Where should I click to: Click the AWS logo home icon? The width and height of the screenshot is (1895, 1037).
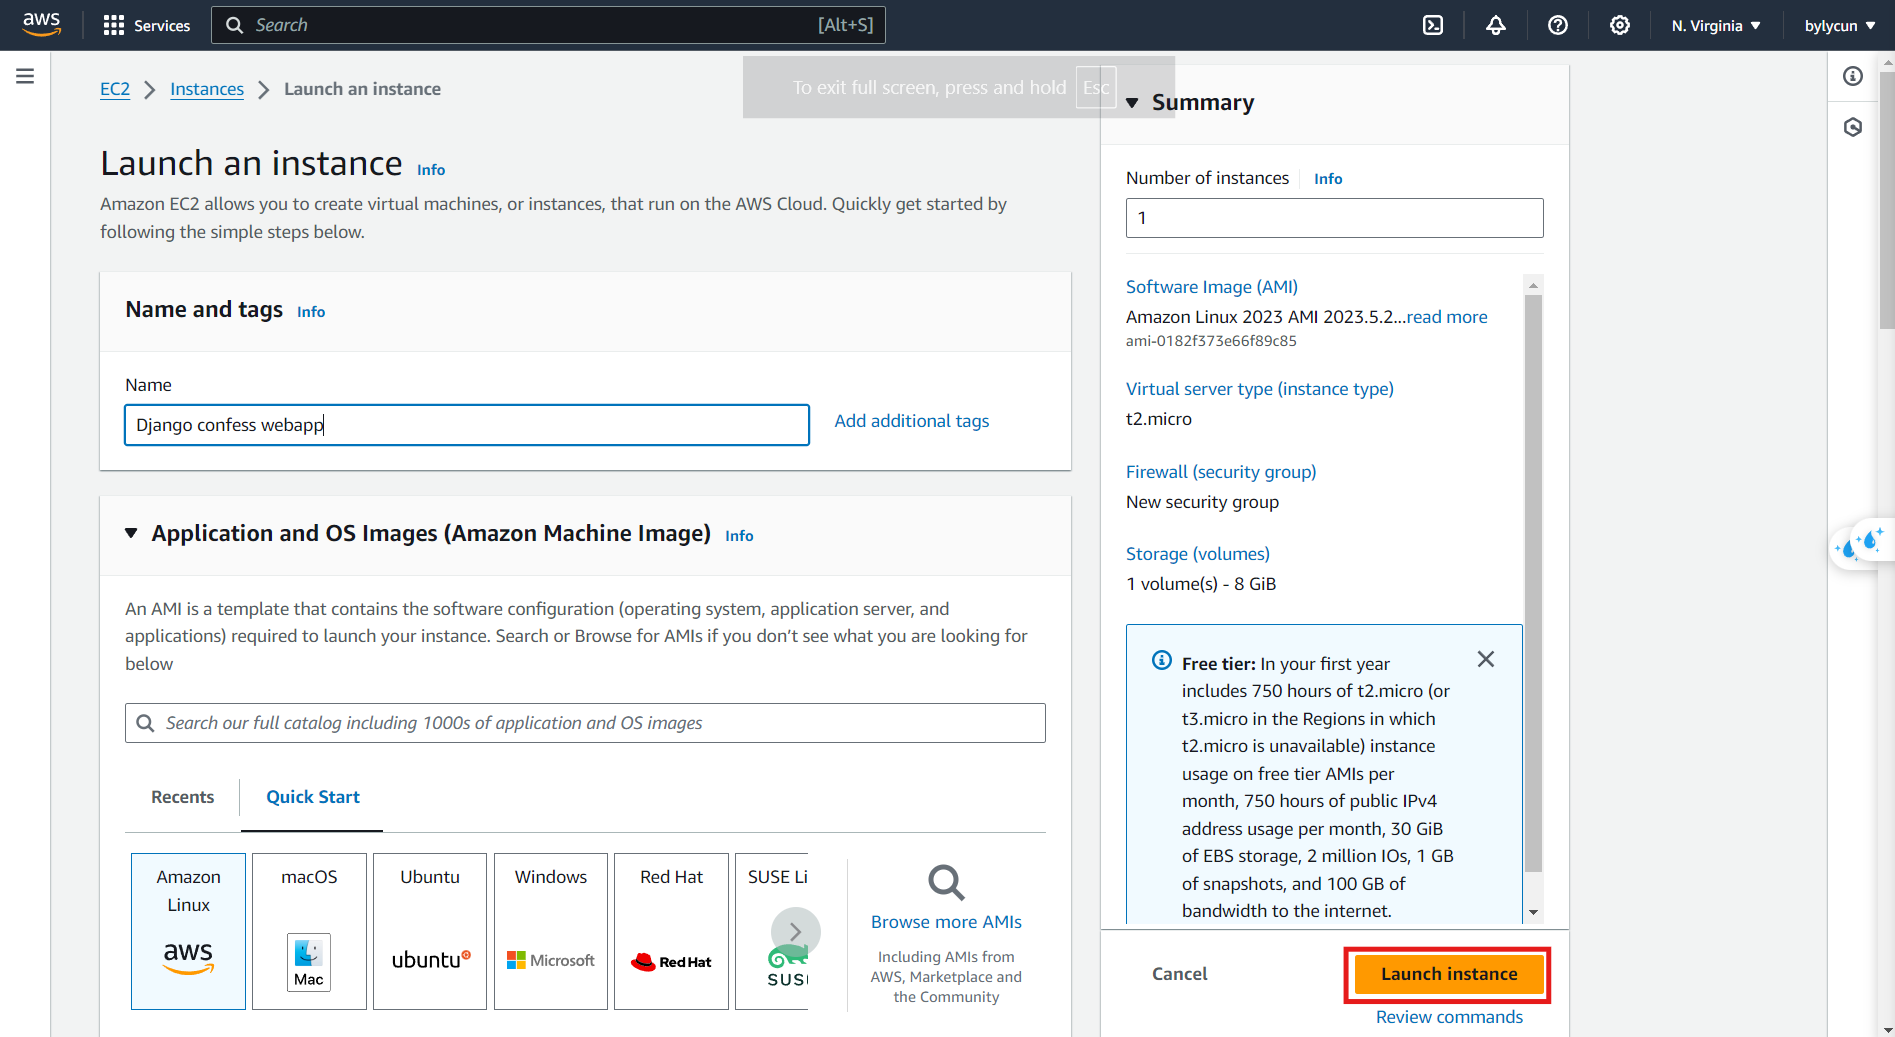[41, 24]
